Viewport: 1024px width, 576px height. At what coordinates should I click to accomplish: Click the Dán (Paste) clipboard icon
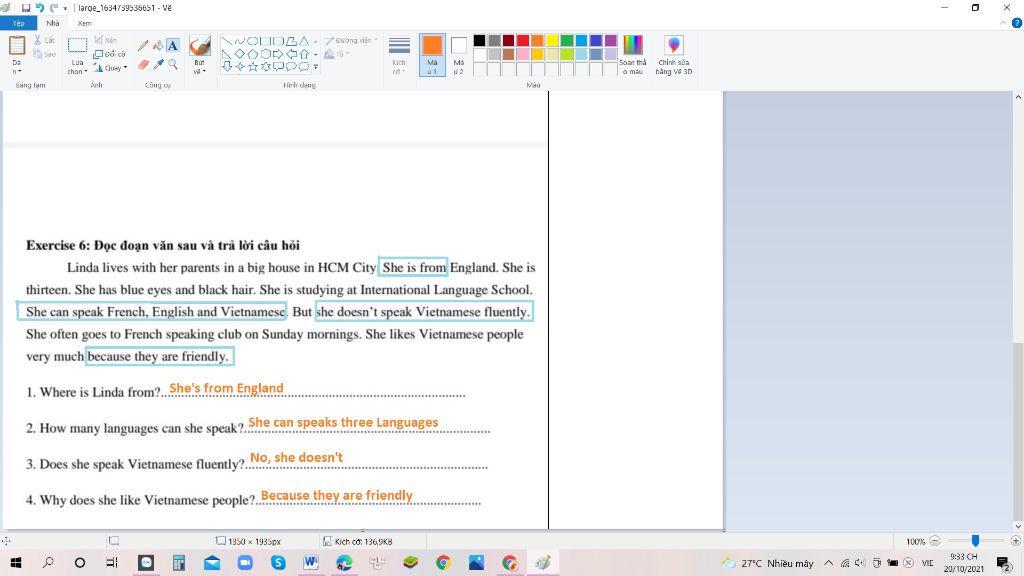click(16, 46)
